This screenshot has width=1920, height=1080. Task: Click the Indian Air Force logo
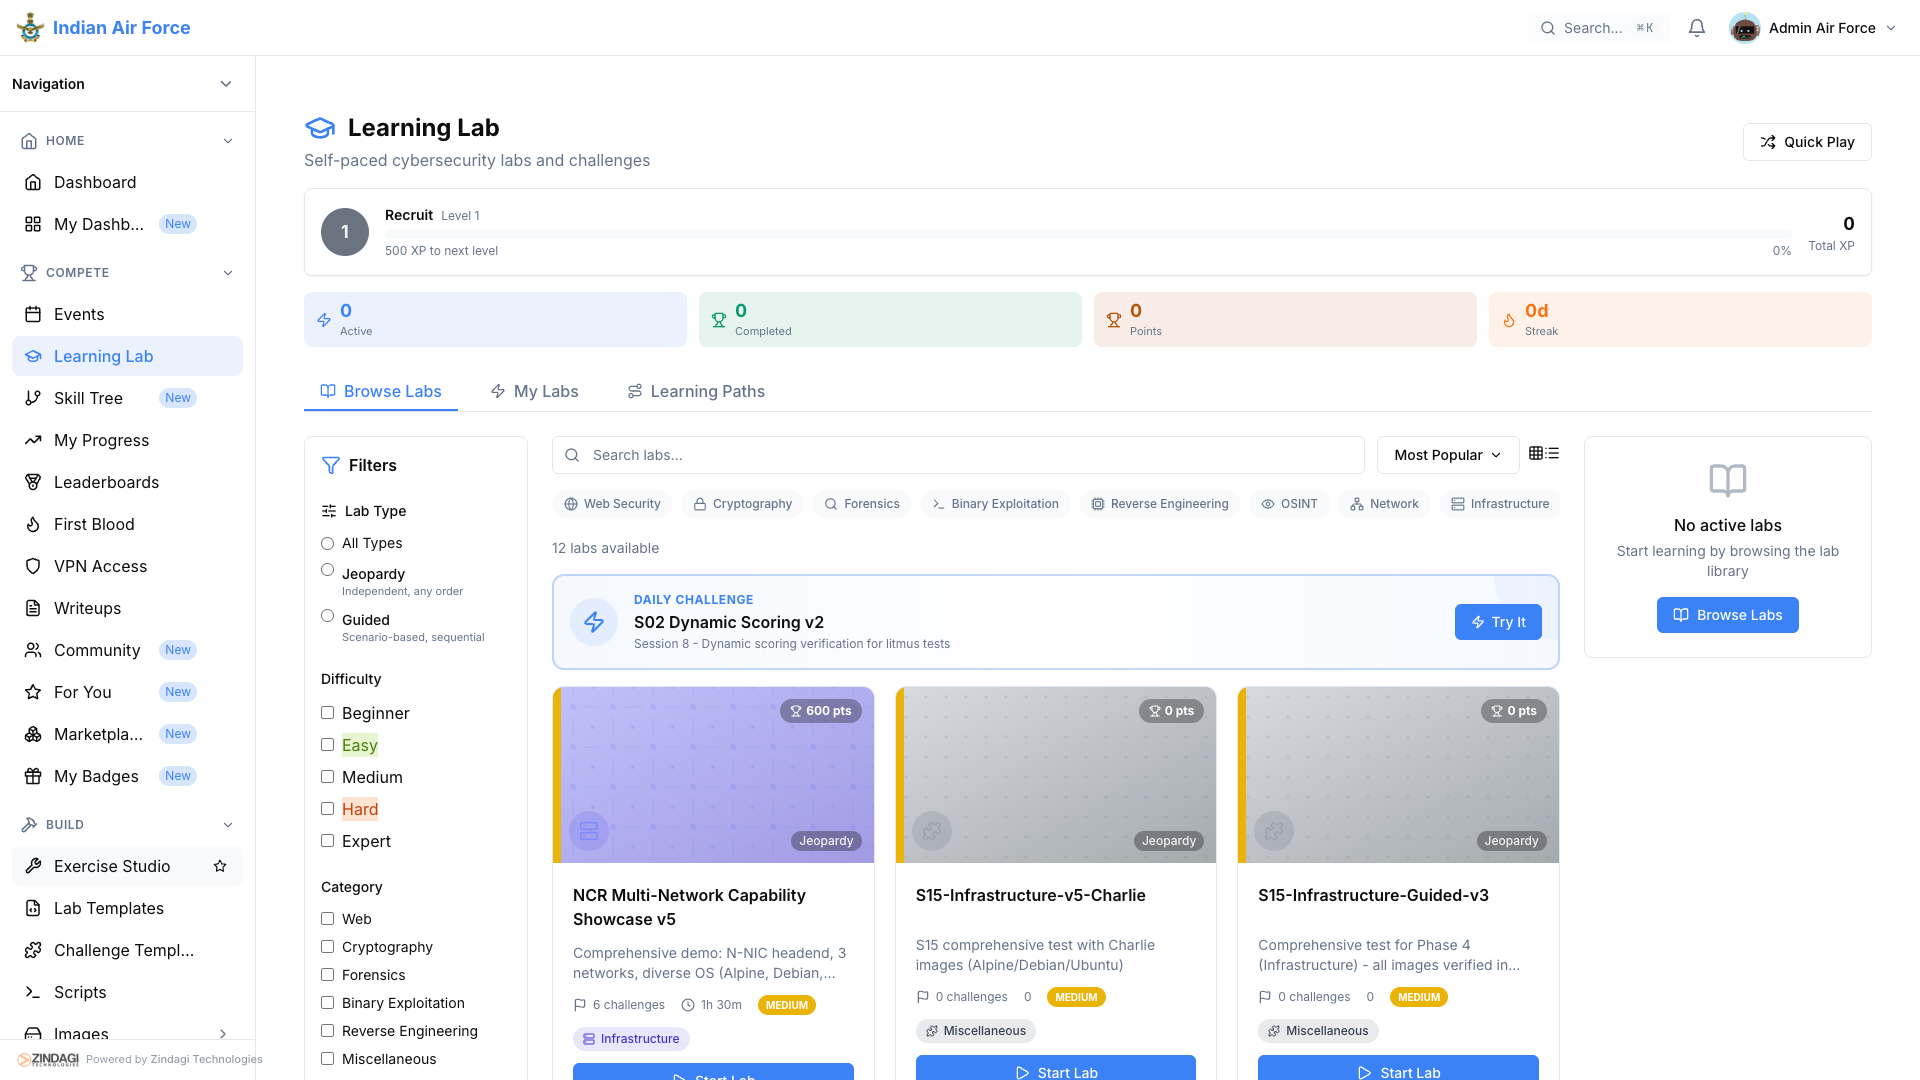tap(30, 28)
